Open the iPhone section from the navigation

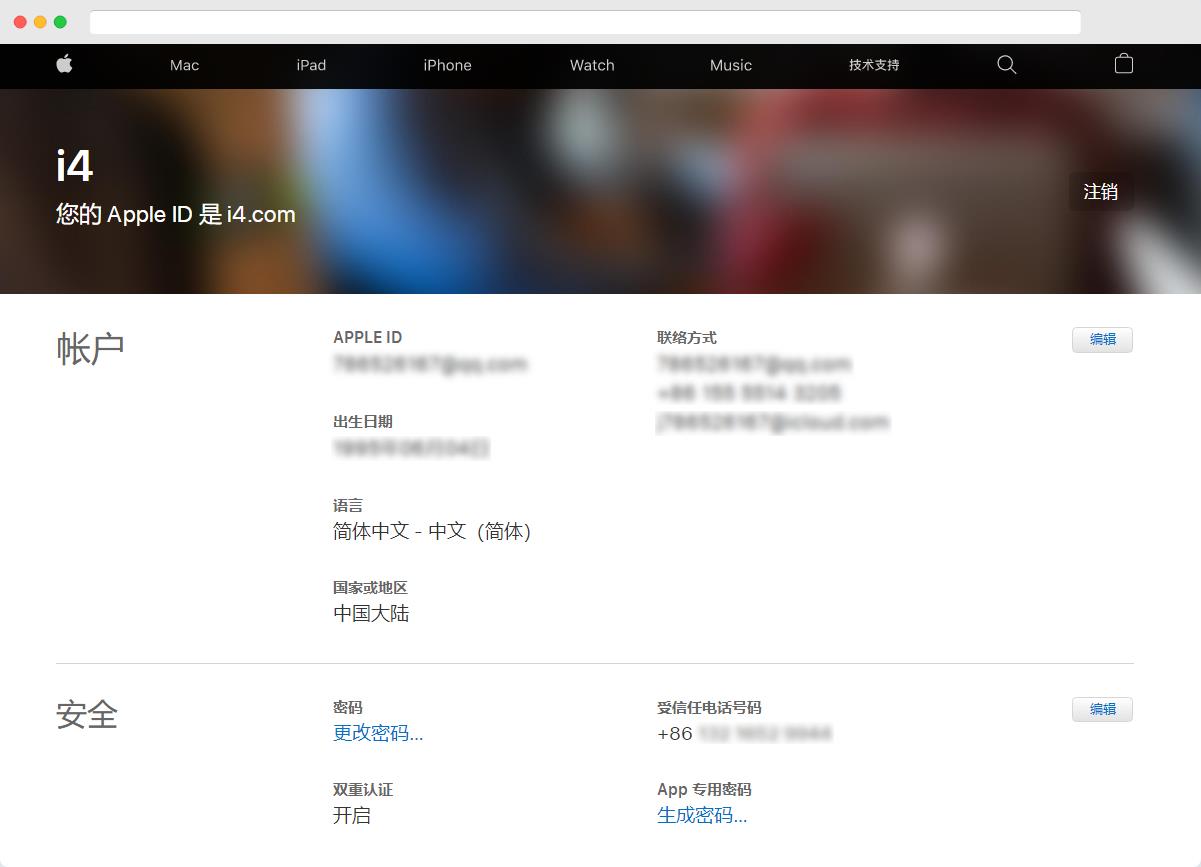click(447, 65)
